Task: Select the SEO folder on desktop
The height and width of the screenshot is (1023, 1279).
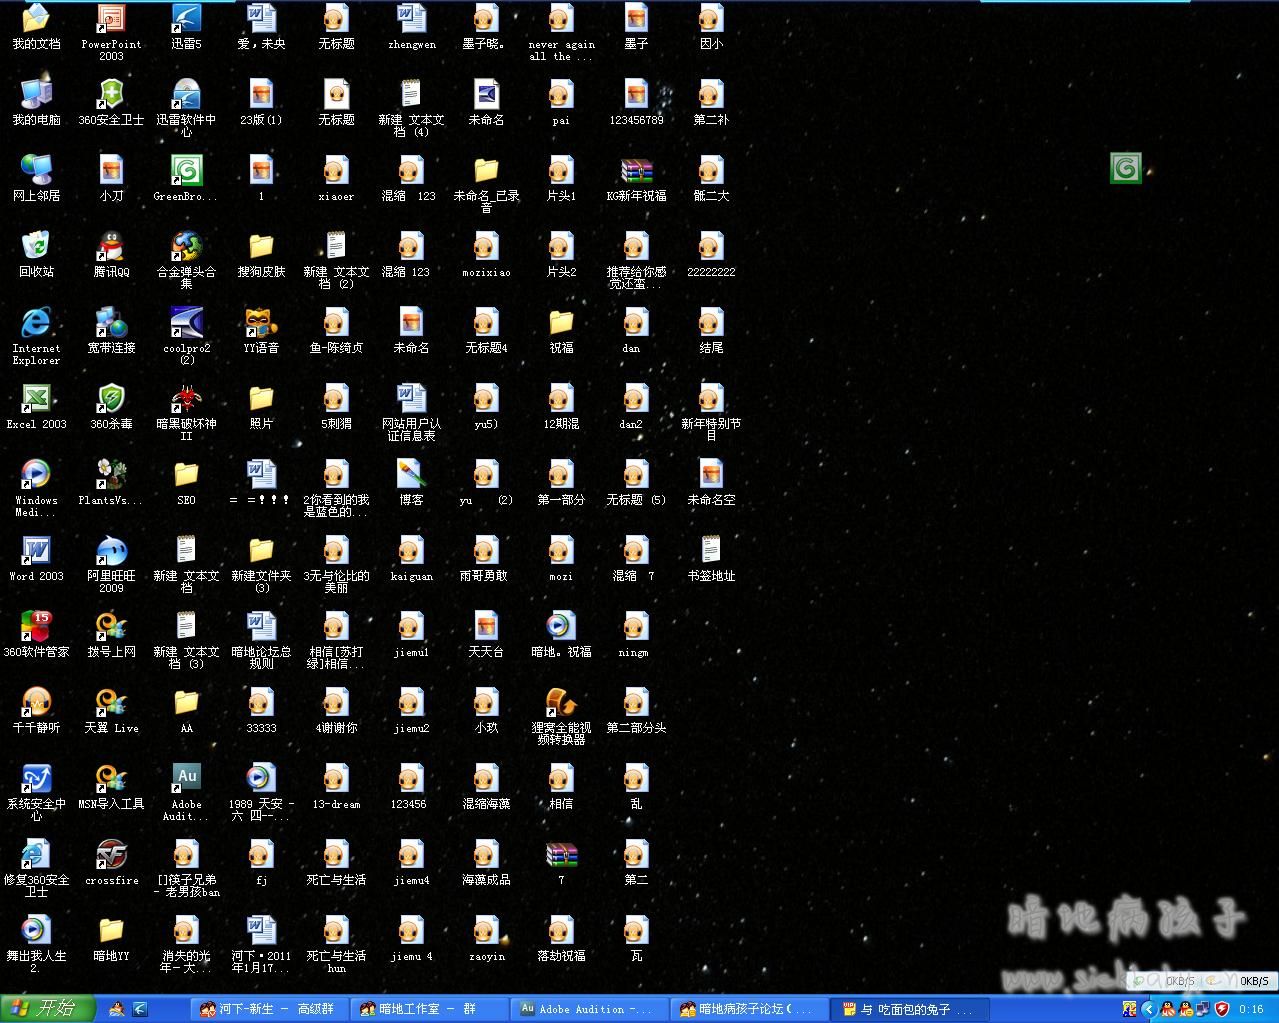Action: click(186, 475)
